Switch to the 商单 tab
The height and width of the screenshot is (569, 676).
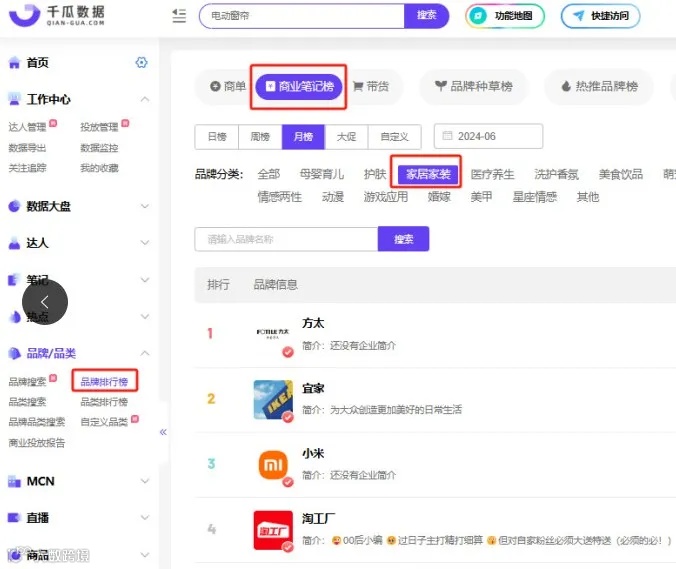click(x=228, y=87)
